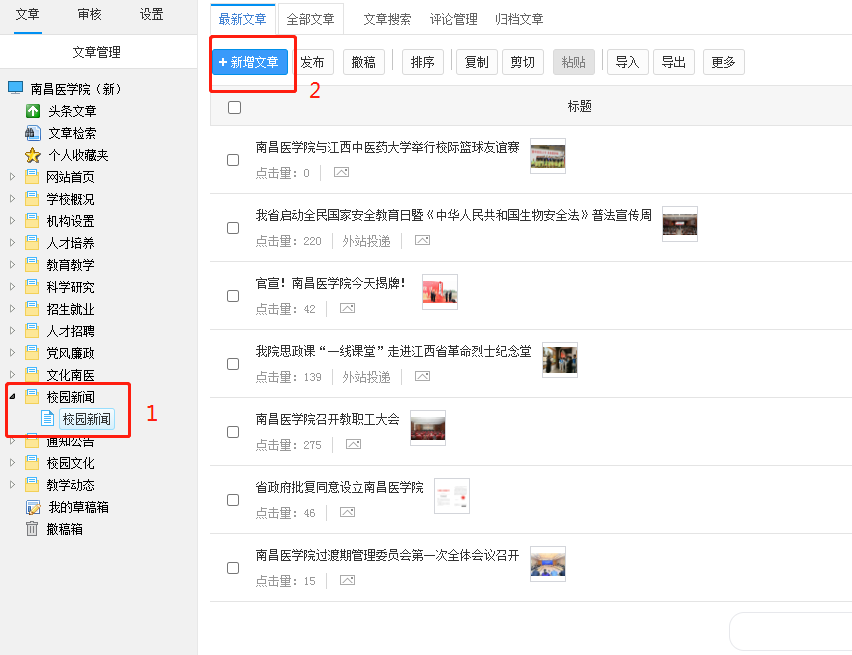852x655 pixels.
Task: Click the 排序 button
Action: pyautogui.click(x=422, y=62)
